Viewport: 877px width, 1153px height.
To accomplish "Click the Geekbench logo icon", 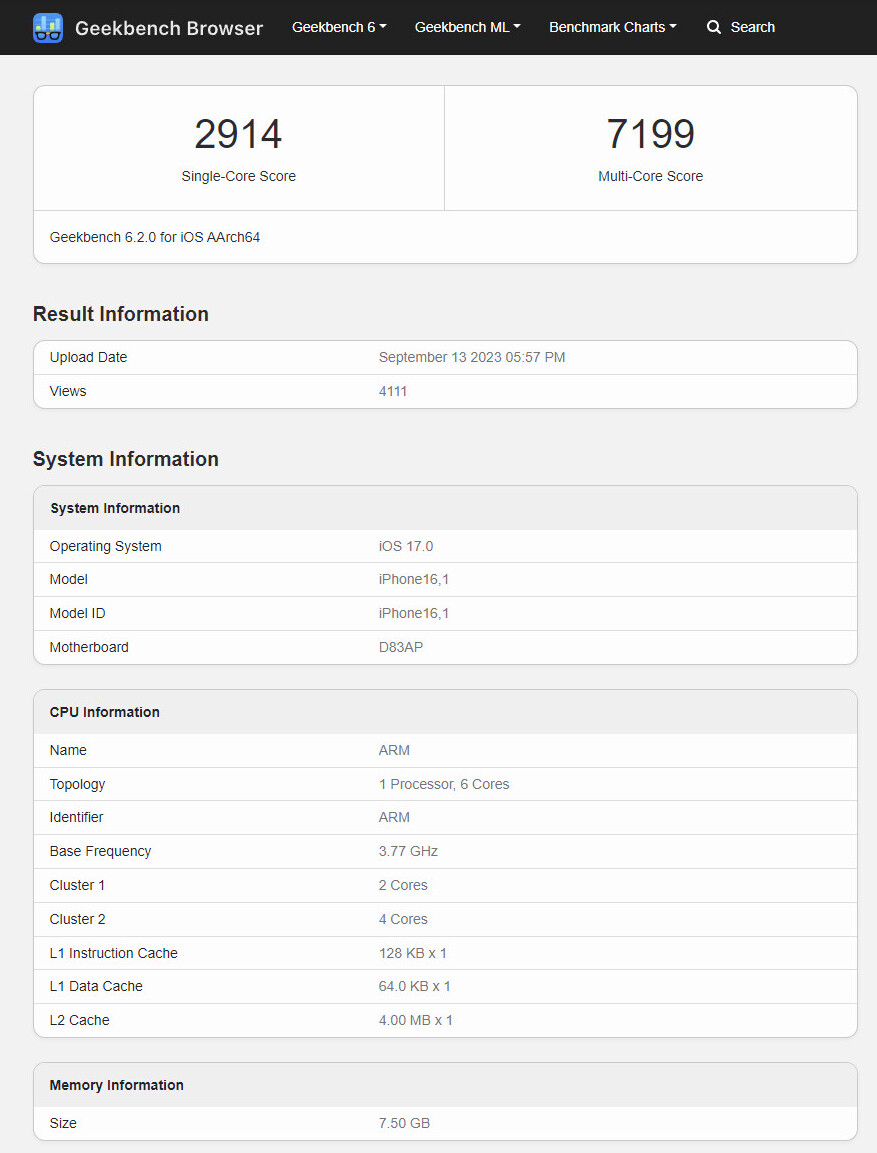I will point(48,27).
